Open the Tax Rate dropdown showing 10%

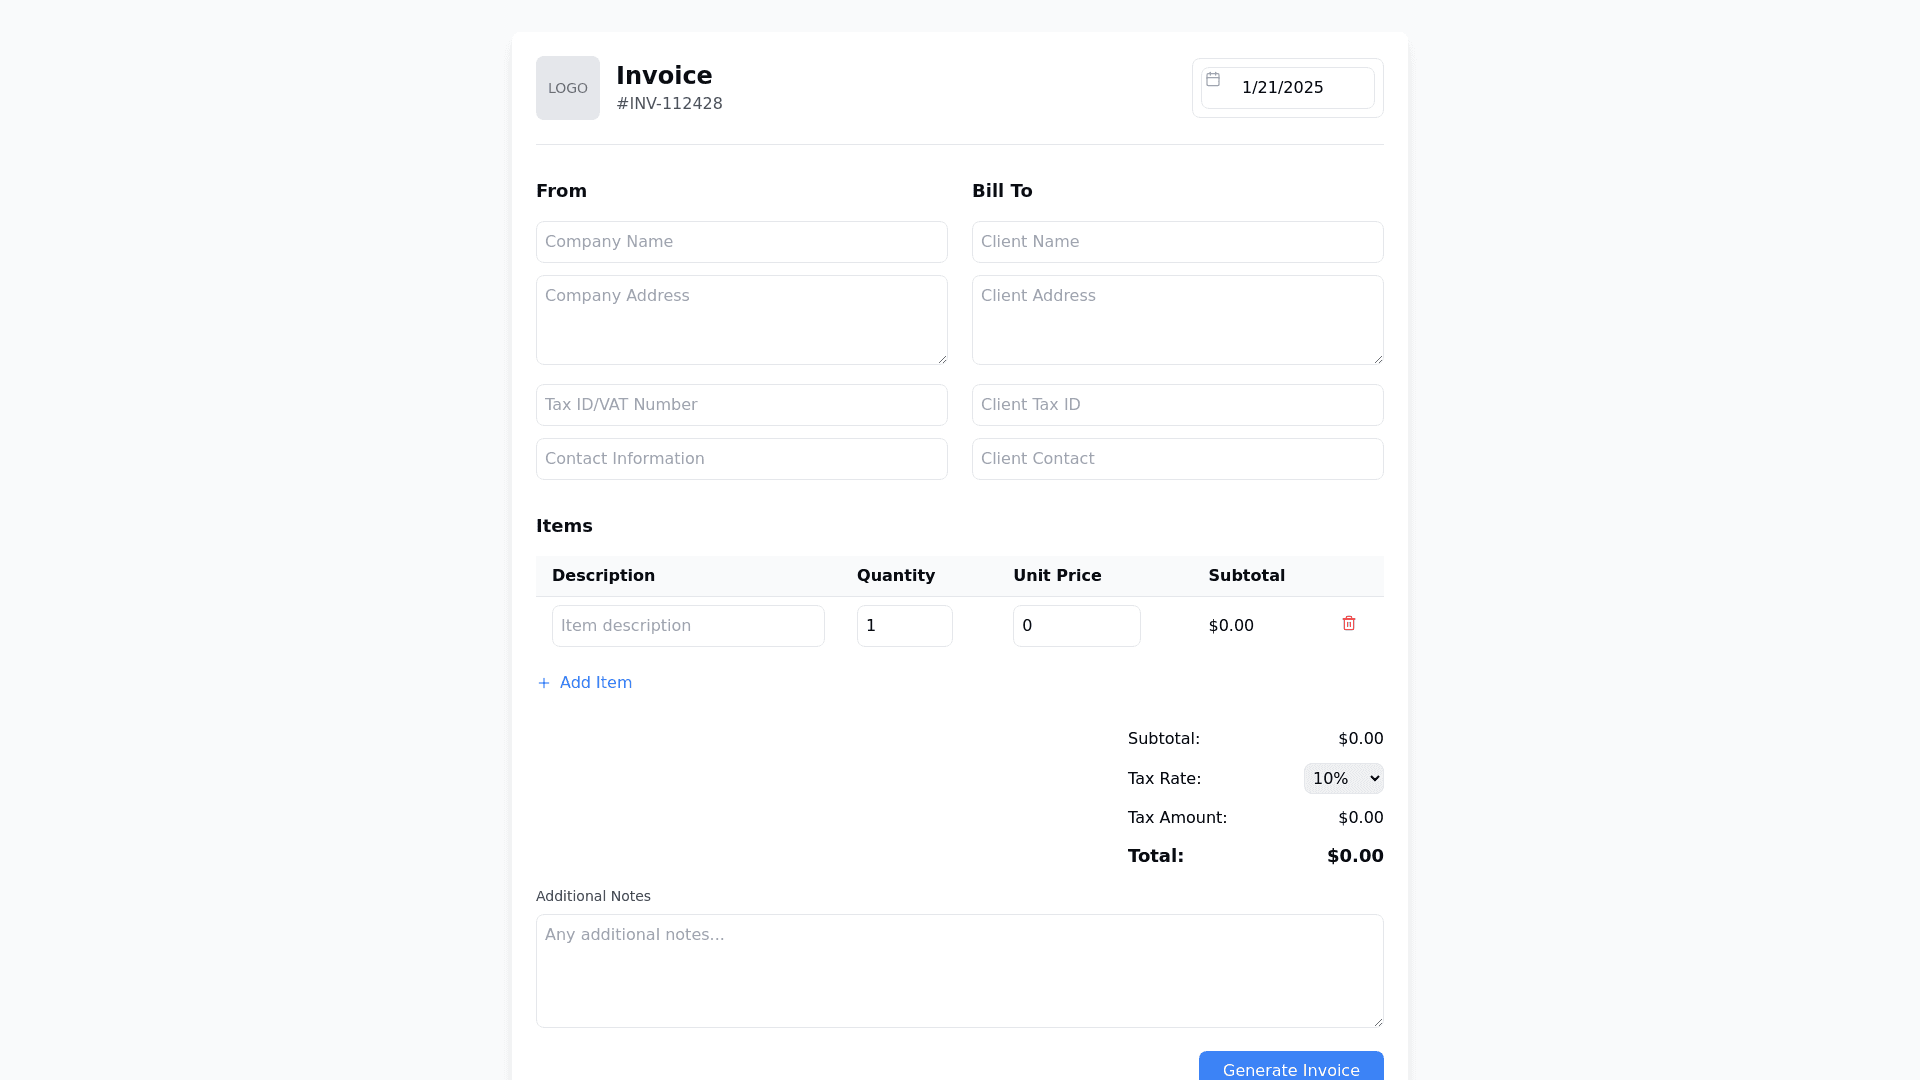(1343, 778)
